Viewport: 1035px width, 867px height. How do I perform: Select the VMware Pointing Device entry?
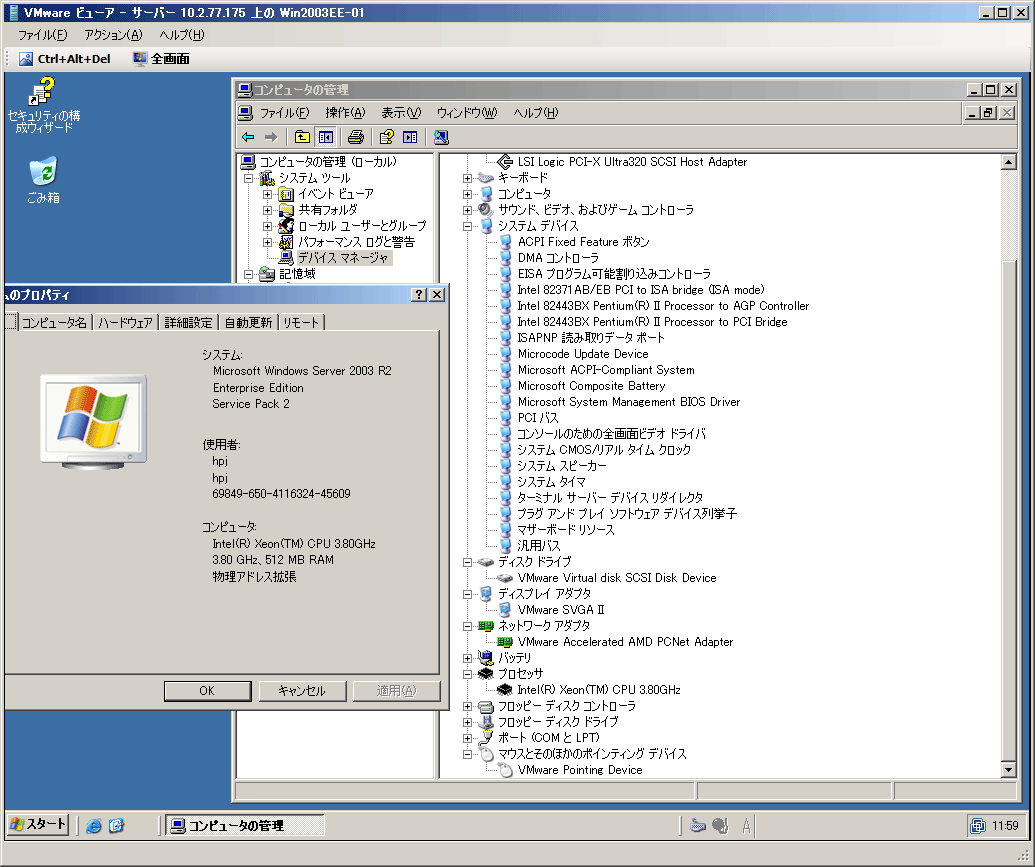tap(580, 770)
